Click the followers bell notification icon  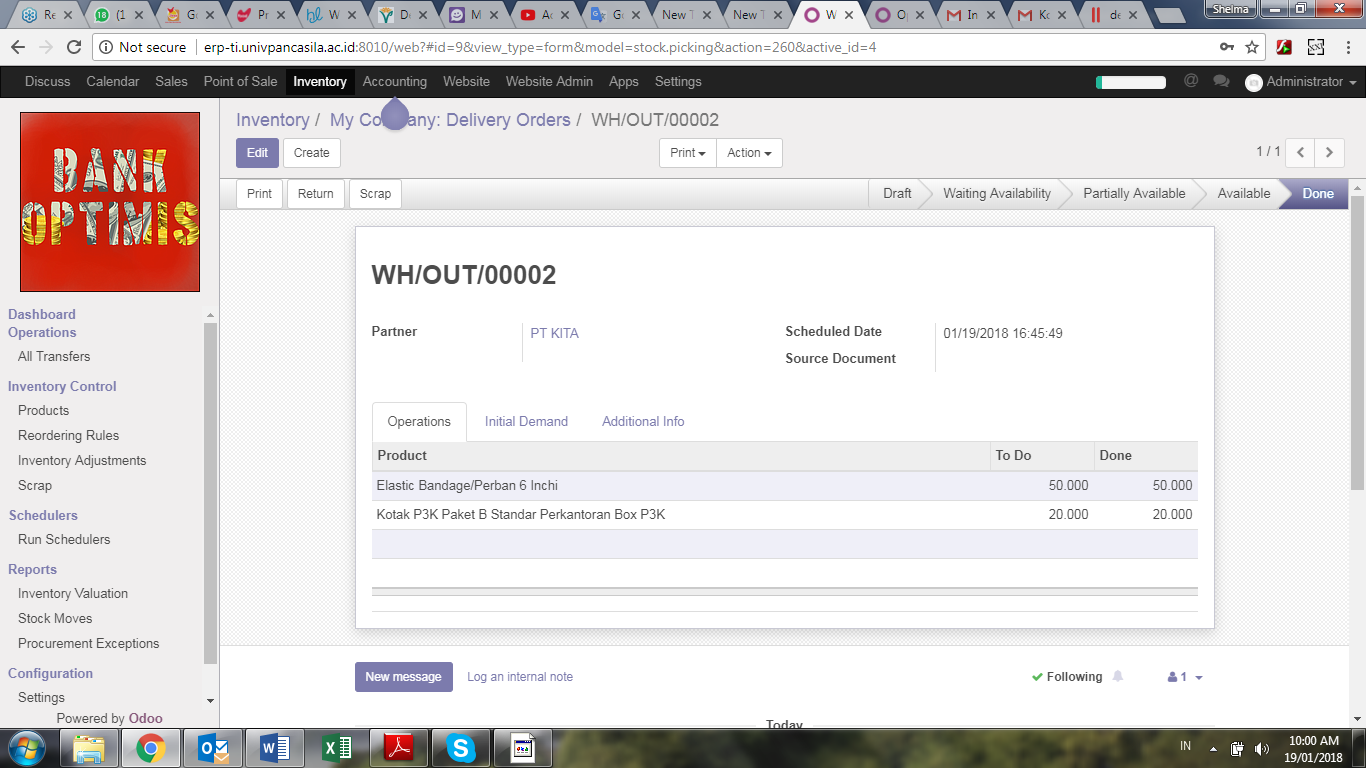(1118, 677)
